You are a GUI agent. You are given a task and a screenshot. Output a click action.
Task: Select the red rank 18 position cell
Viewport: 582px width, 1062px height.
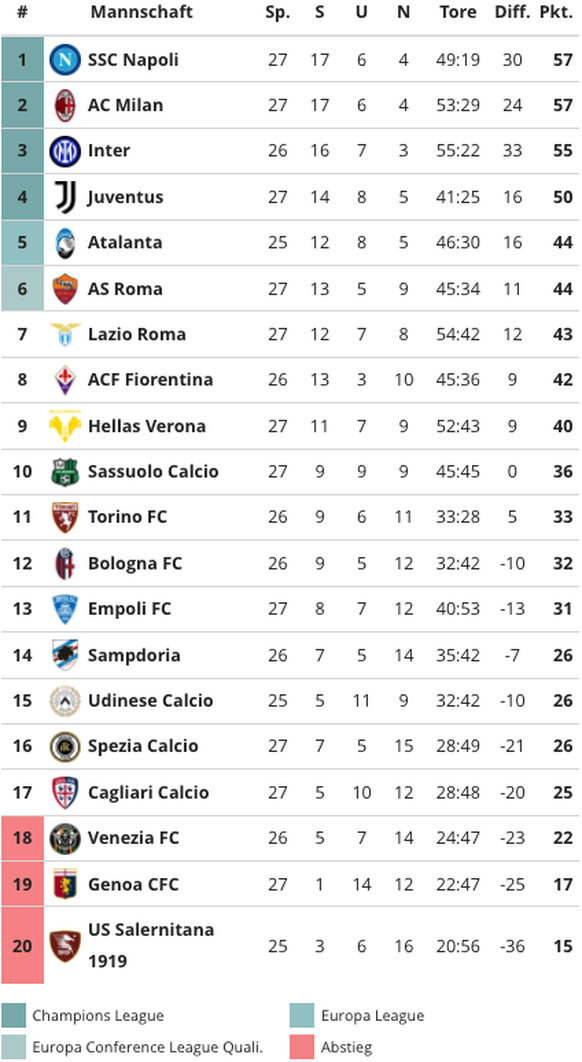(22, 838)
